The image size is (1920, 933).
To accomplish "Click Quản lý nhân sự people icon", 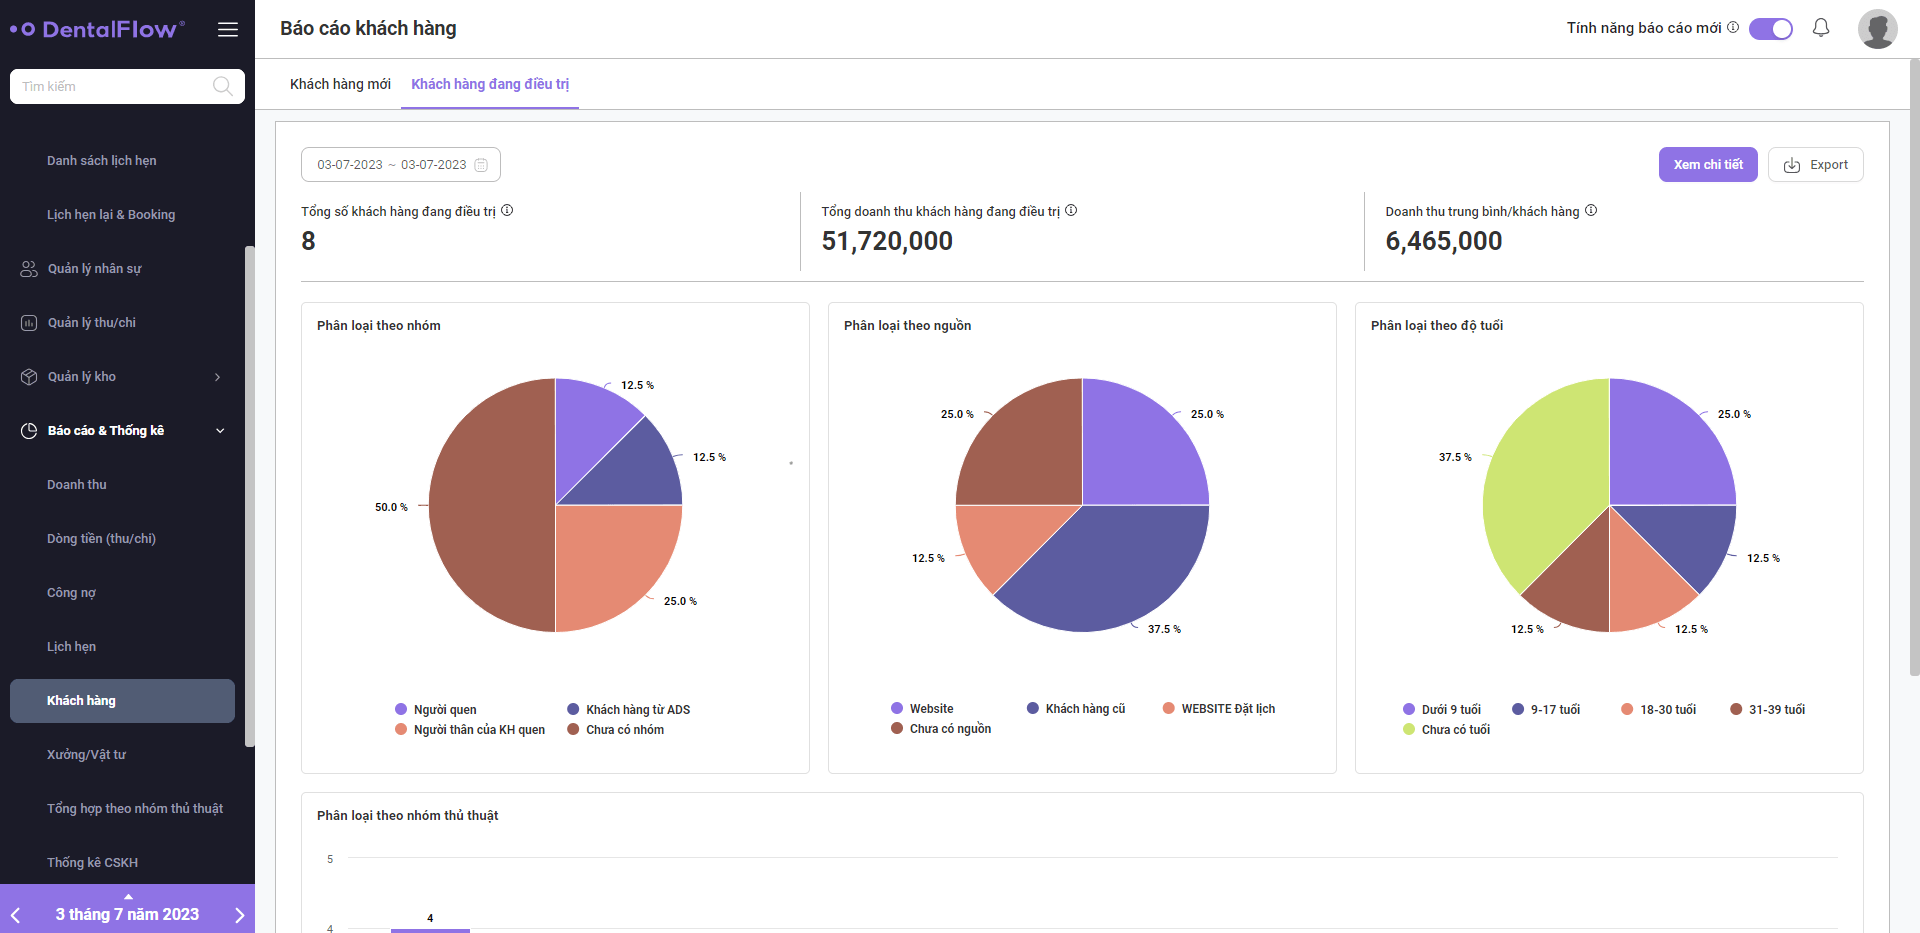I will [29, 269].
